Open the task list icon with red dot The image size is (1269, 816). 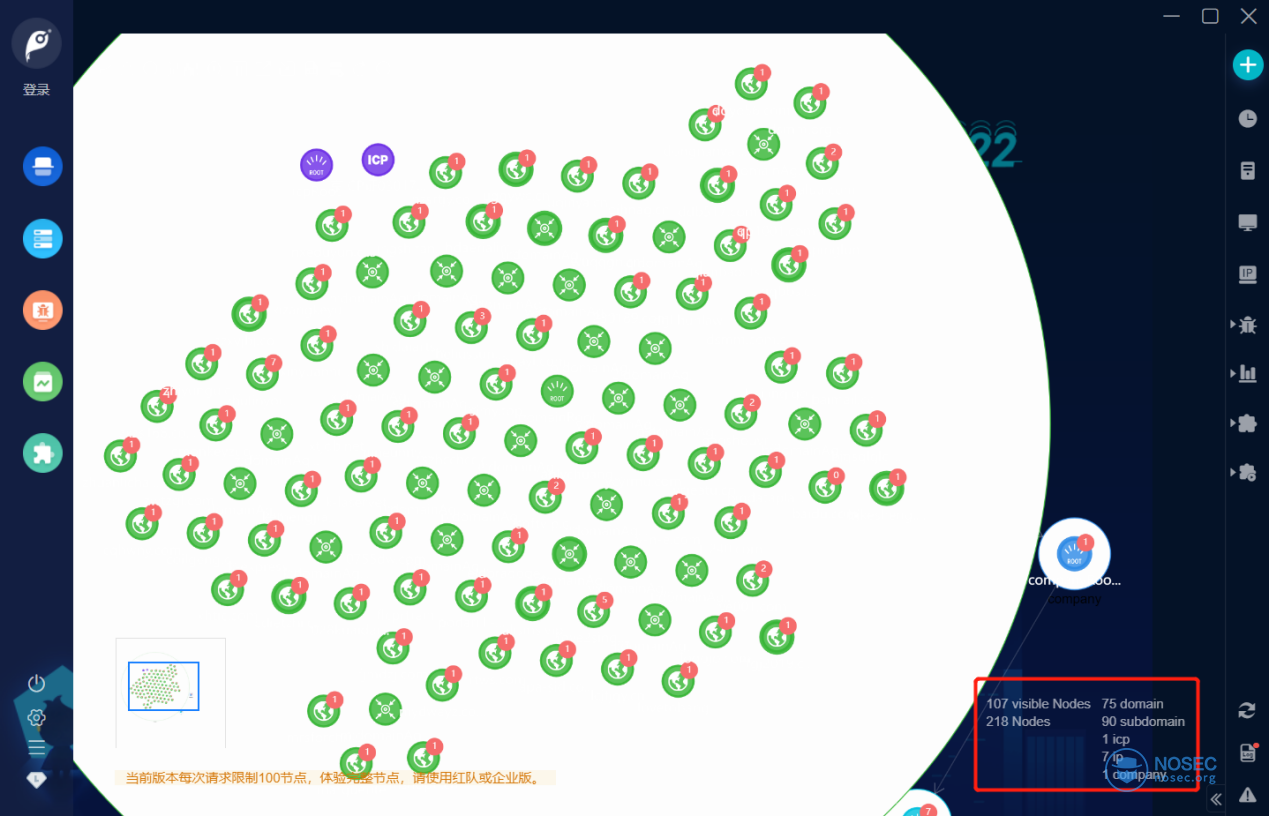[x=1247, y=753]
